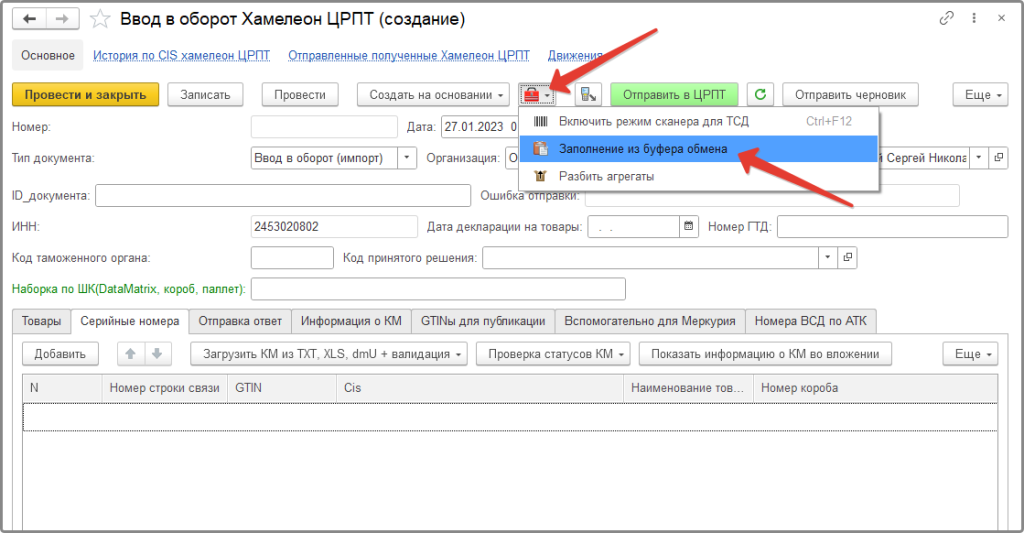
Task: Open the Информация о КМ tab
Action: click(x=351, y=321)
